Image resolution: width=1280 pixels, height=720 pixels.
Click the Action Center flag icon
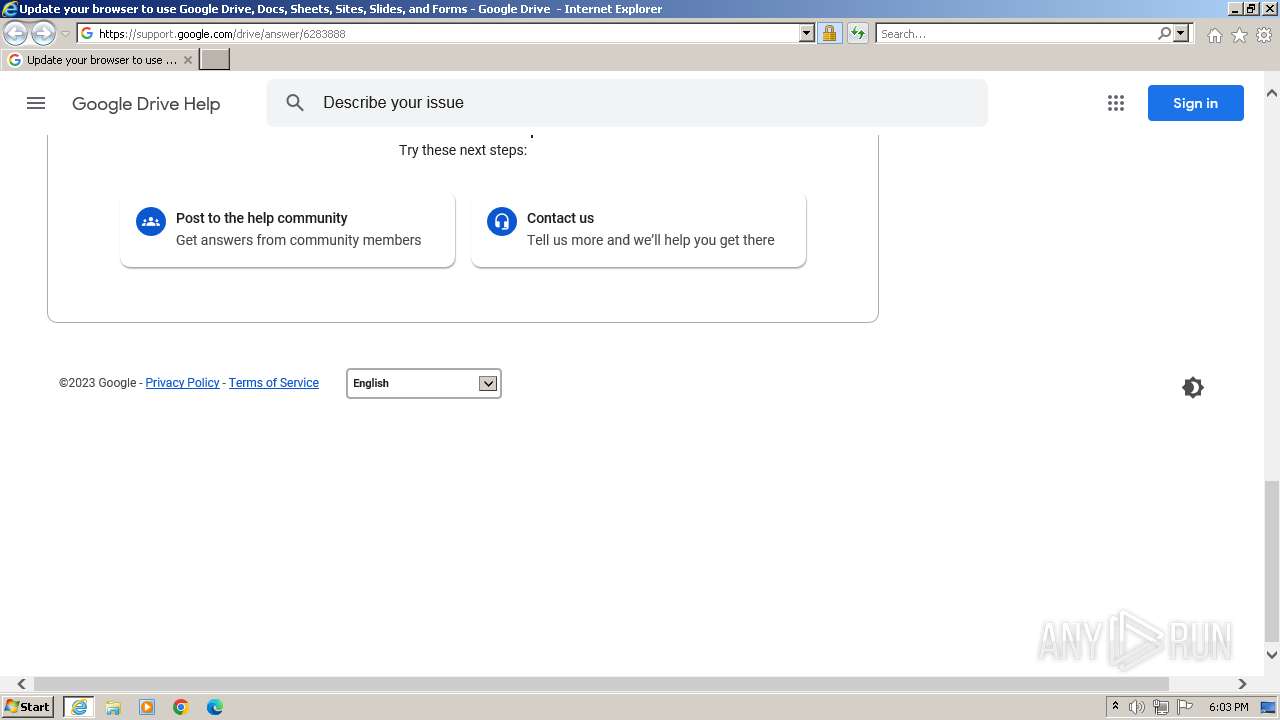click(1185, 707)
